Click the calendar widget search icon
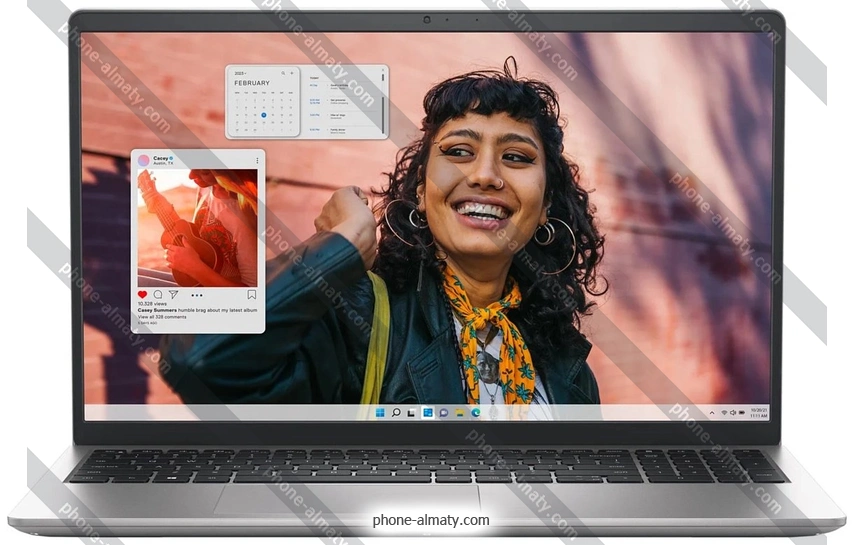This screenshot has width=854, height=545. [x=283, y=73]
